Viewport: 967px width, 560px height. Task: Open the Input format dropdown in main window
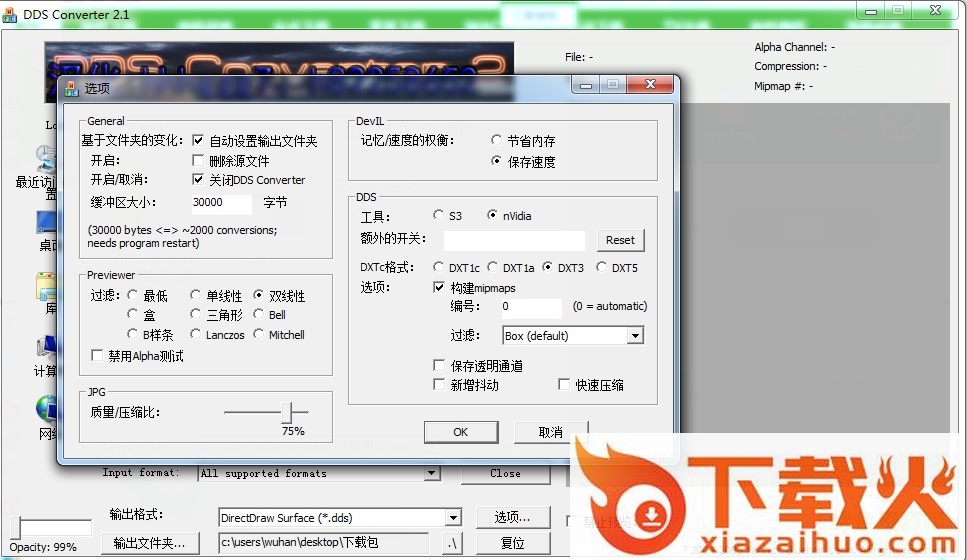coord(432,473)
